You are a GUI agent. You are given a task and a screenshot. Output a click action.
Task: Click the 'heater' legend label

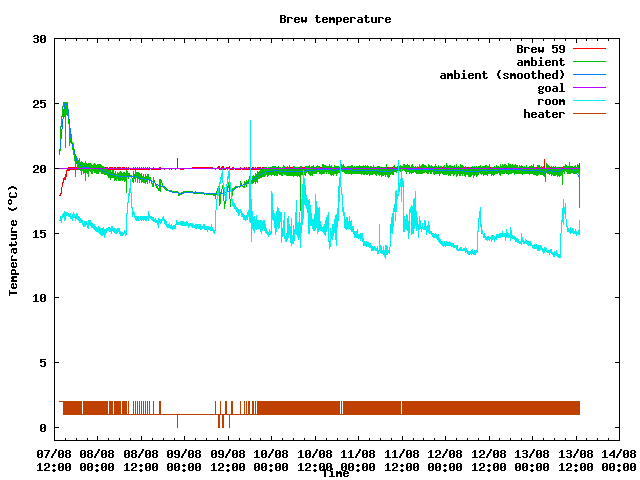pos(544,114)
